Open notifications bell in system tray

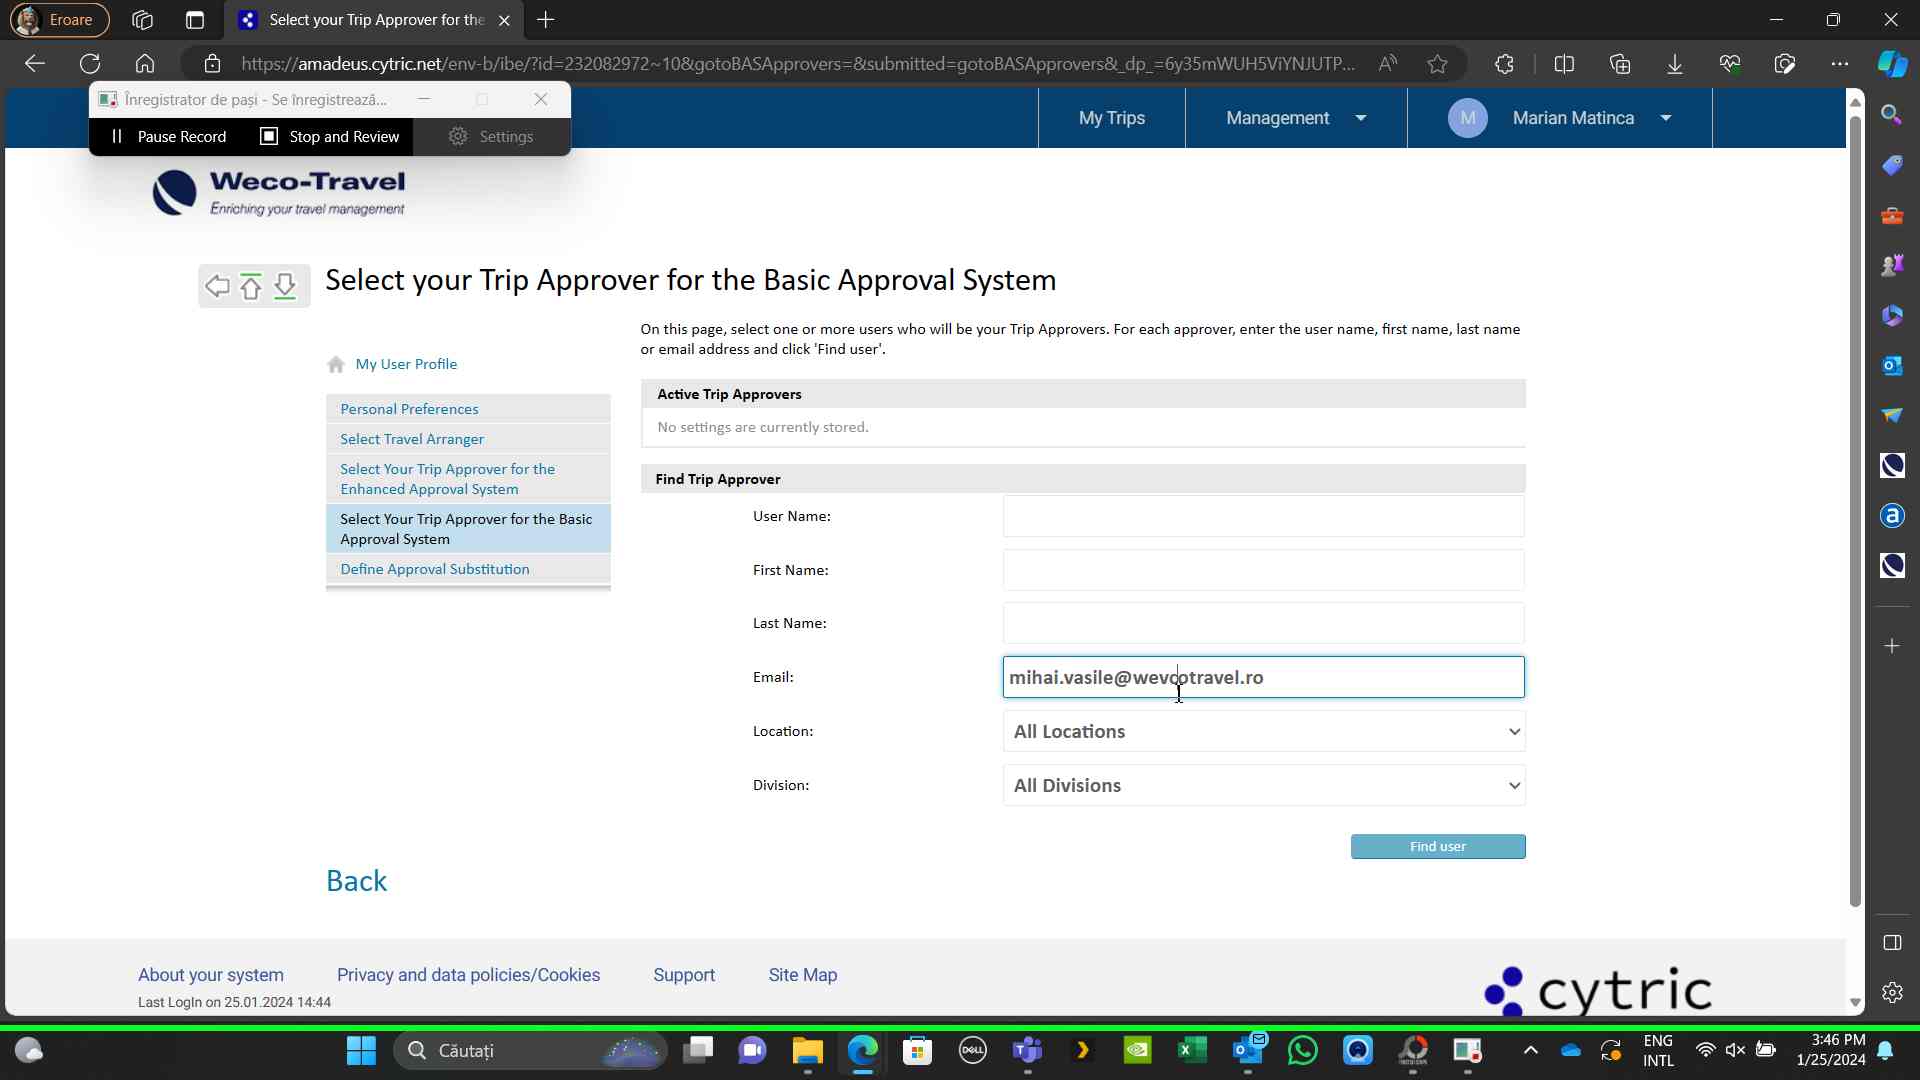tap(1885, 1051)
